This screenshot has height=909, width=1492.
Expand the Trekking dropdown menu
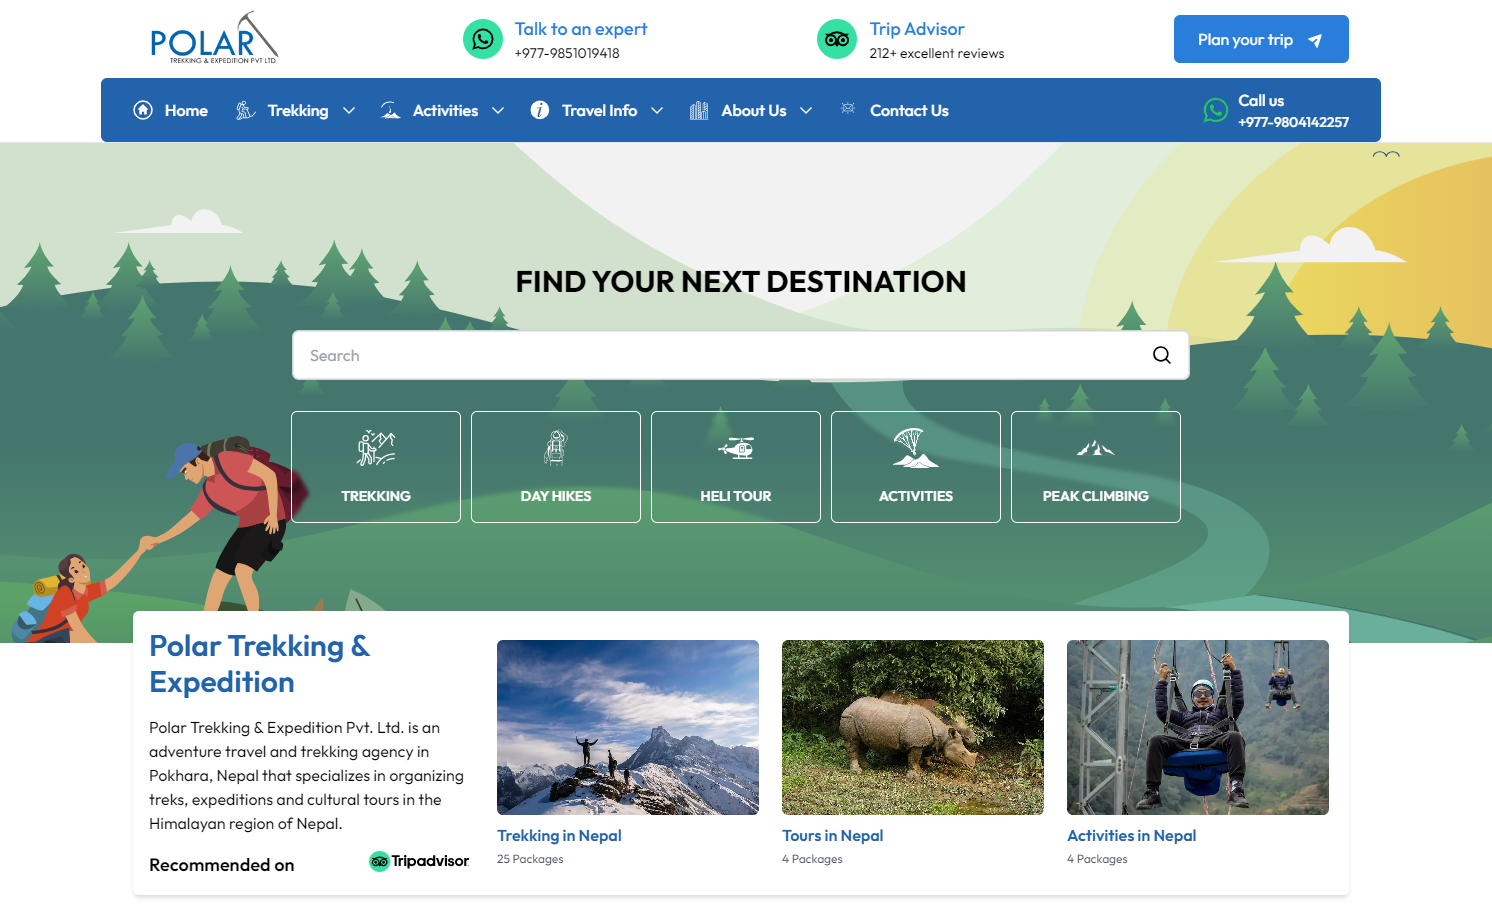[x=349, y=110]
